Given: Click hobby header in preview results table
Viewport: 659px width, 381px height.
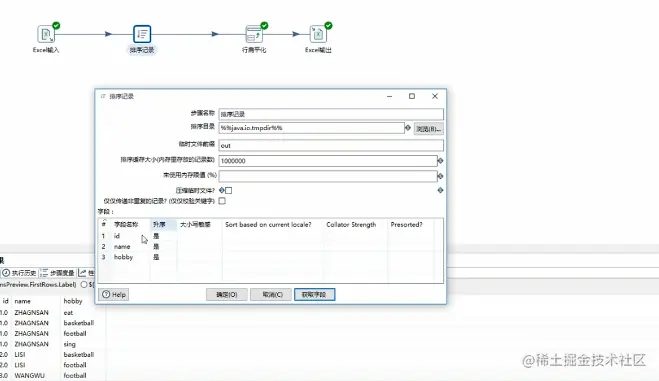Looking at the screenshot, I should [73, 301].
